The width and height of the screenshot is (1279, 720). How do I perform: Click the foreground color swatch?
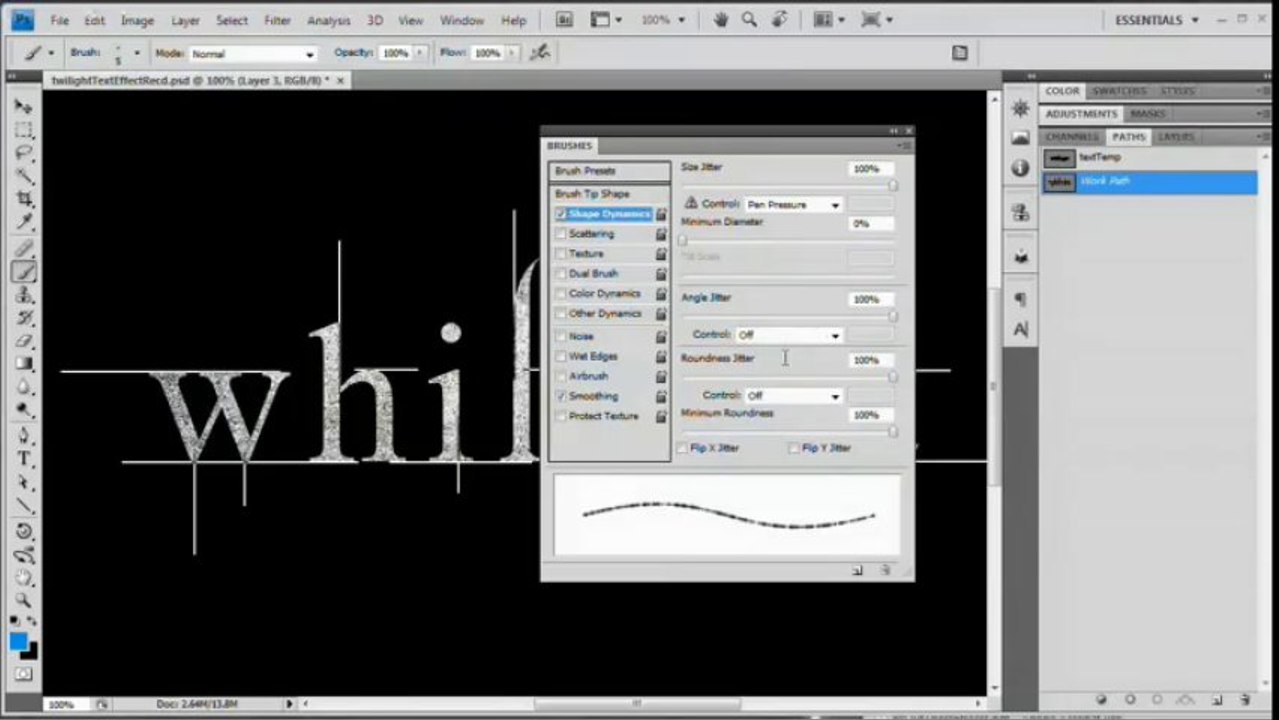click(18, 641)
